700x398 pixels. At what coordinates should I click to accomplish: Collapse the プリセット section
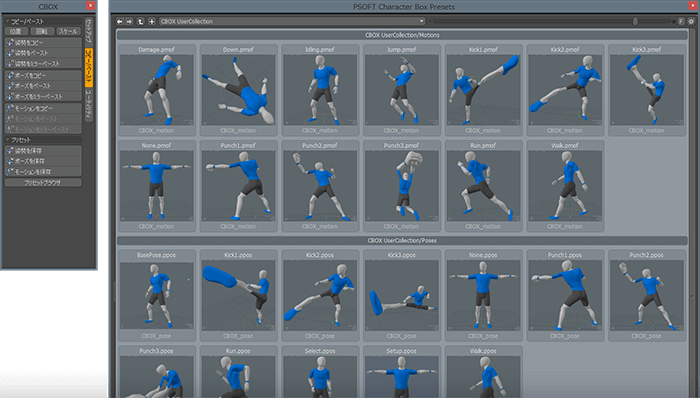(43, 140)
